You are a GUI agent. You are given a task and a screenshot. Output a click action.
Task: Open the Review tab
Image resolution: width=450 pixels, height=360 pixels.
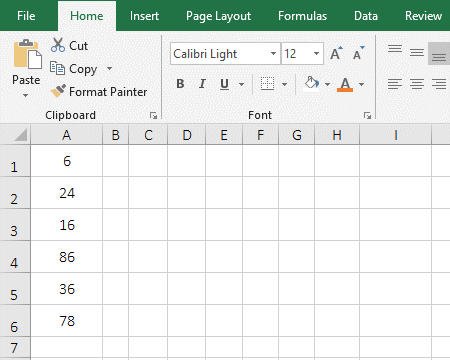pyautogui.click(x=423, y=16)
